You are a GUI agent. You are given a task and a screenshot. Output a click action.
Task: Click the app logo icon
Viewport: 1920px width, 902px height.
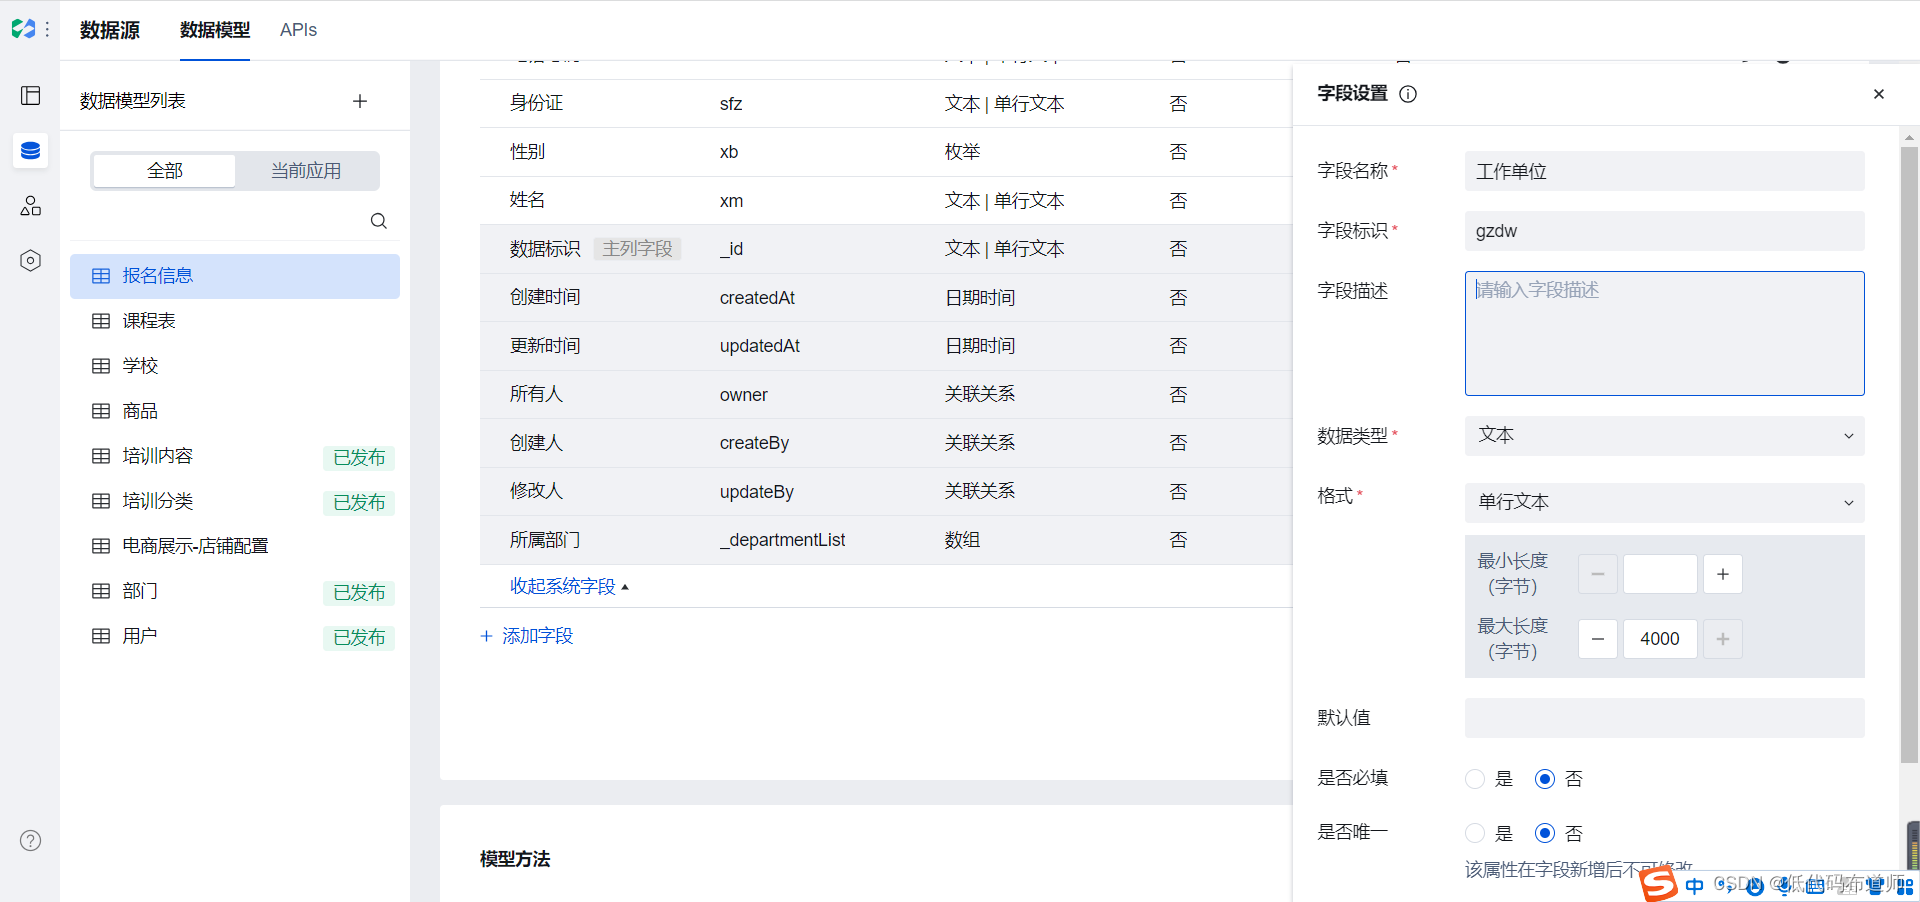coord(23,29)
